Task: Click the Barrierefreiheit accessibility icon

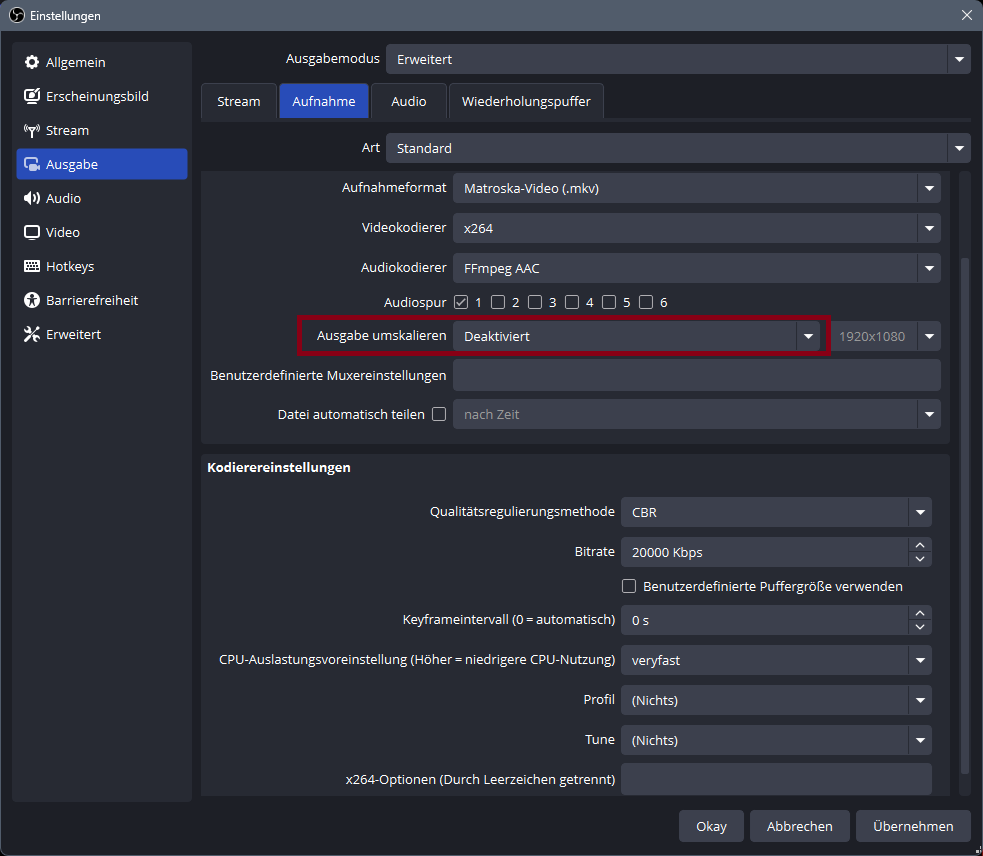Action: (x=31, y=300)
